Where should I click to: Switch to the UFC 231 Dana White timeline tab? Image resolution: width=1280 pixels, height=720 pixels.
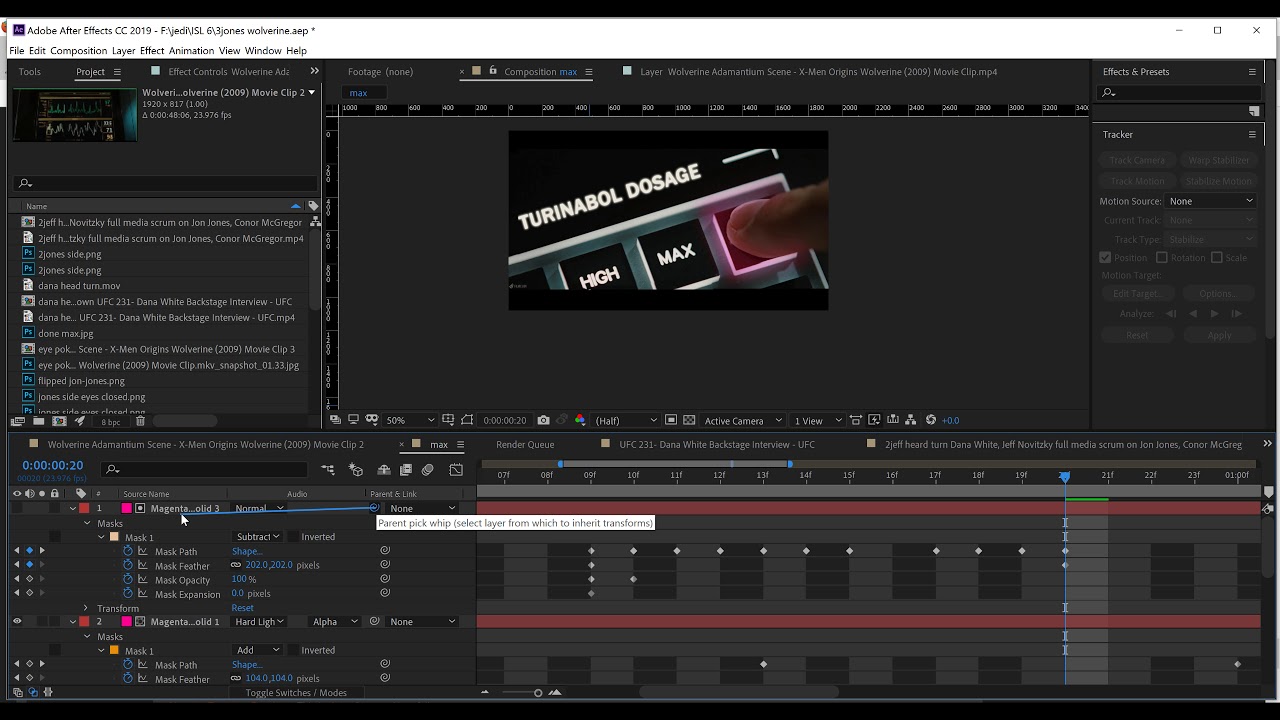716,444
